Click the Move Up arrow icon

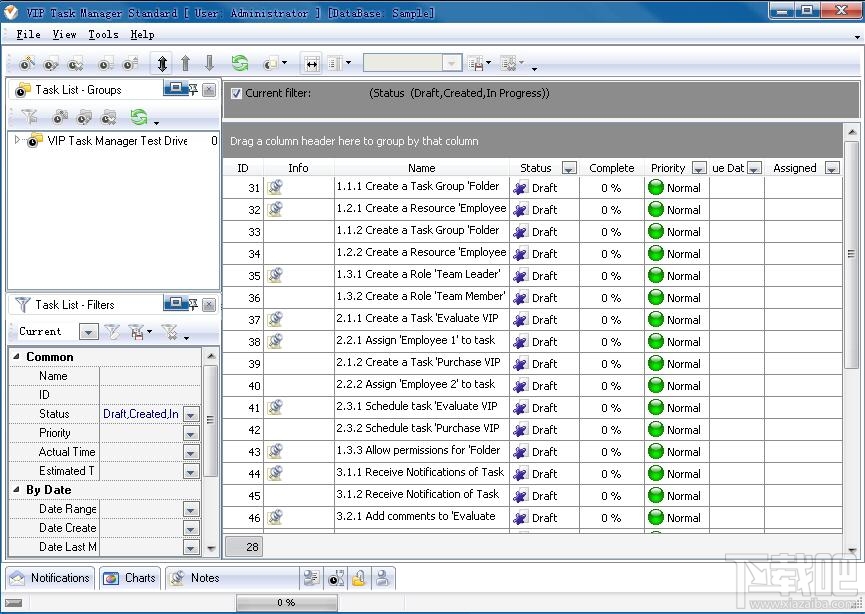coord(185,63)
